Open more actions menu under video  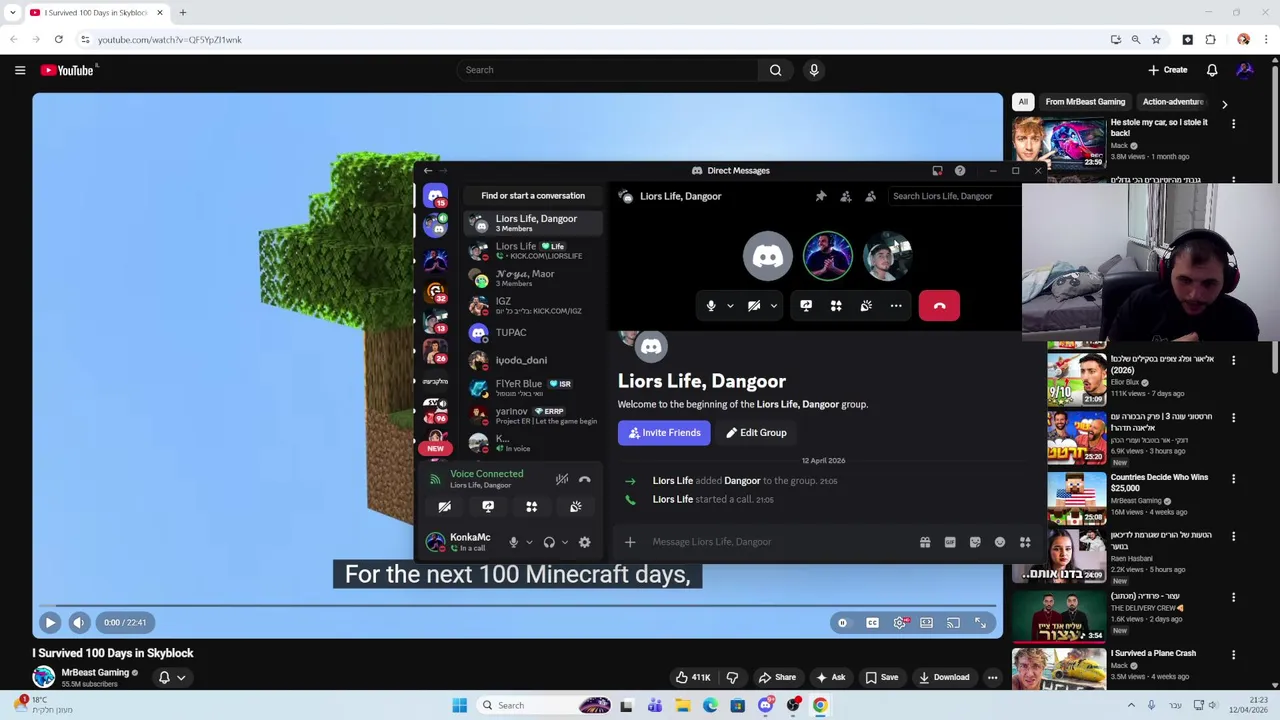pos(992,677)
